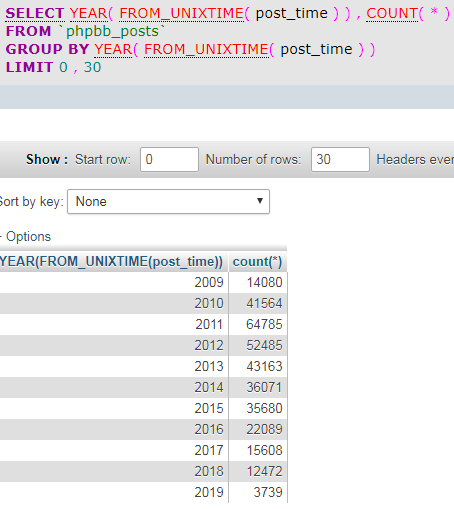Select the year cell 2012
Image resolution: width=454 pixels, height=509 pixels.
pyautogui.click(x=209, y=345)
